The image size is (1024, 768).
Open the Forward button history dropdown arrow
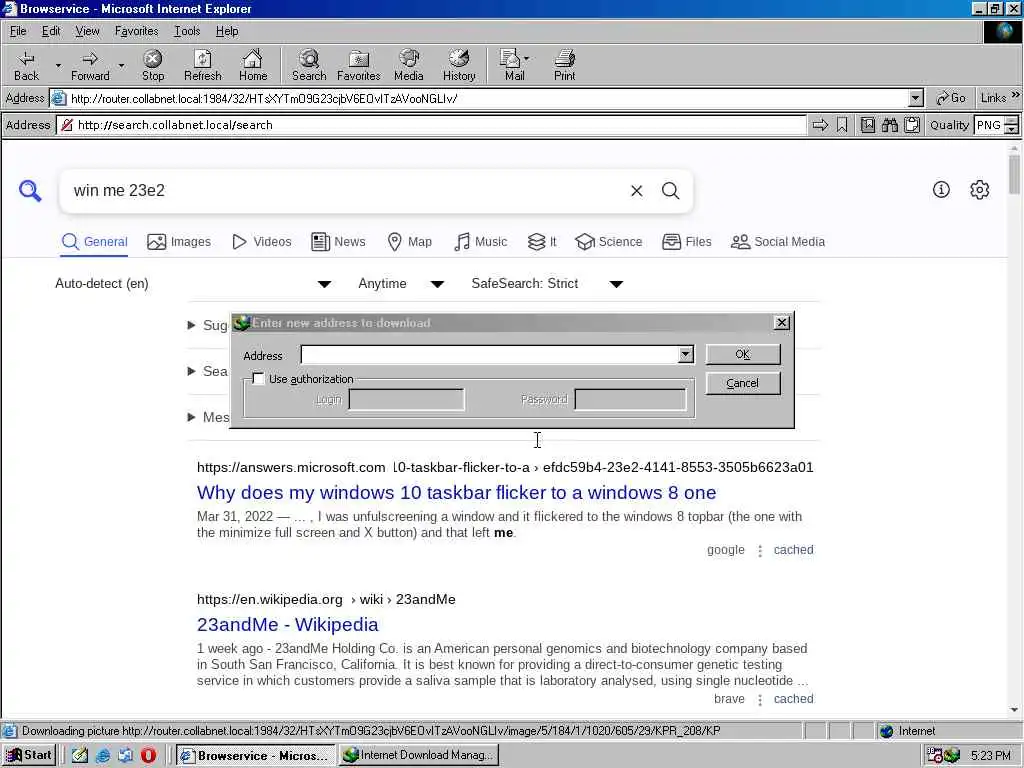click(121, 65)
